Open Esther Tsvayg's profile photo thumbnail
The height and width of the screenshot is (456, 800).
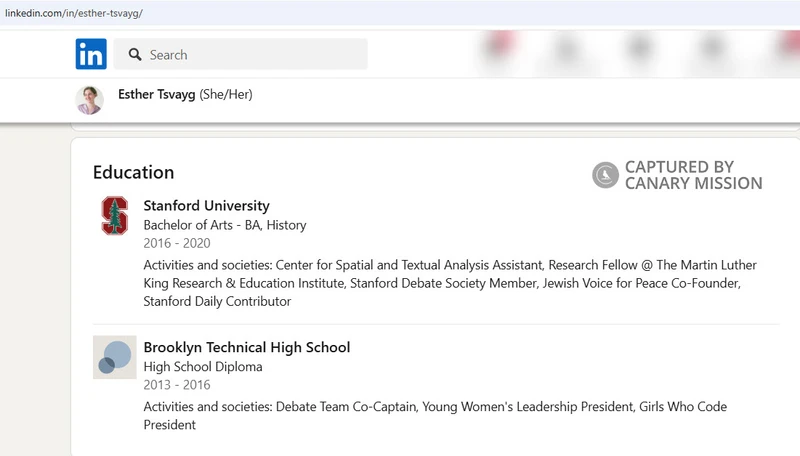click(90, 100)
